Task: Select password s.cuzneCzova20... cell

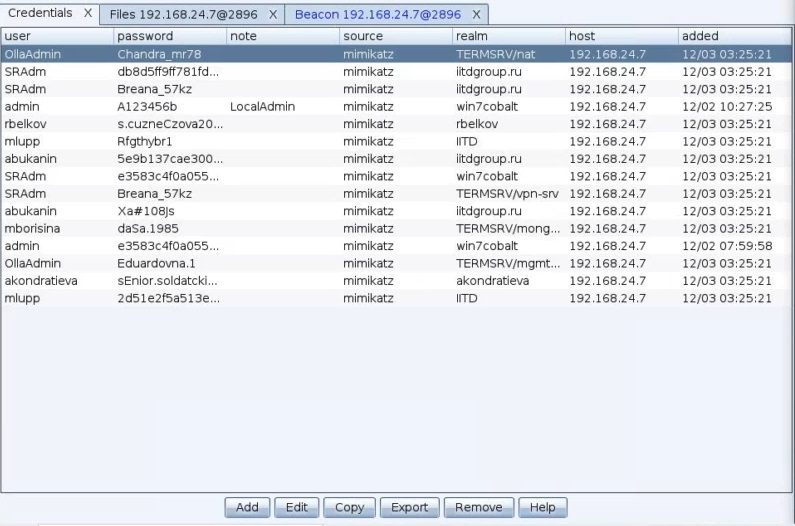Action: (170, 124)
